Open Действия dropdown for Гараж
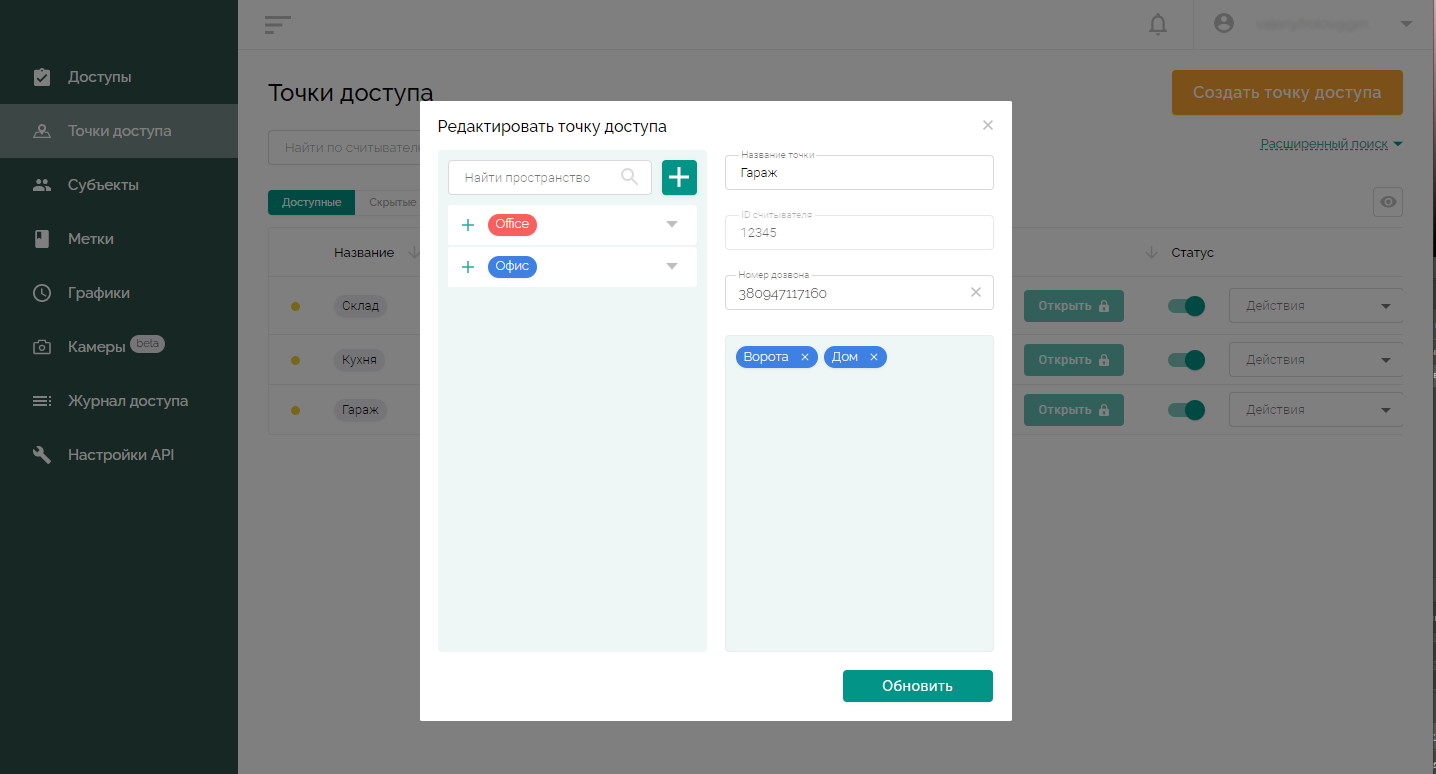1436x774 pixels. coord(1316,410)
